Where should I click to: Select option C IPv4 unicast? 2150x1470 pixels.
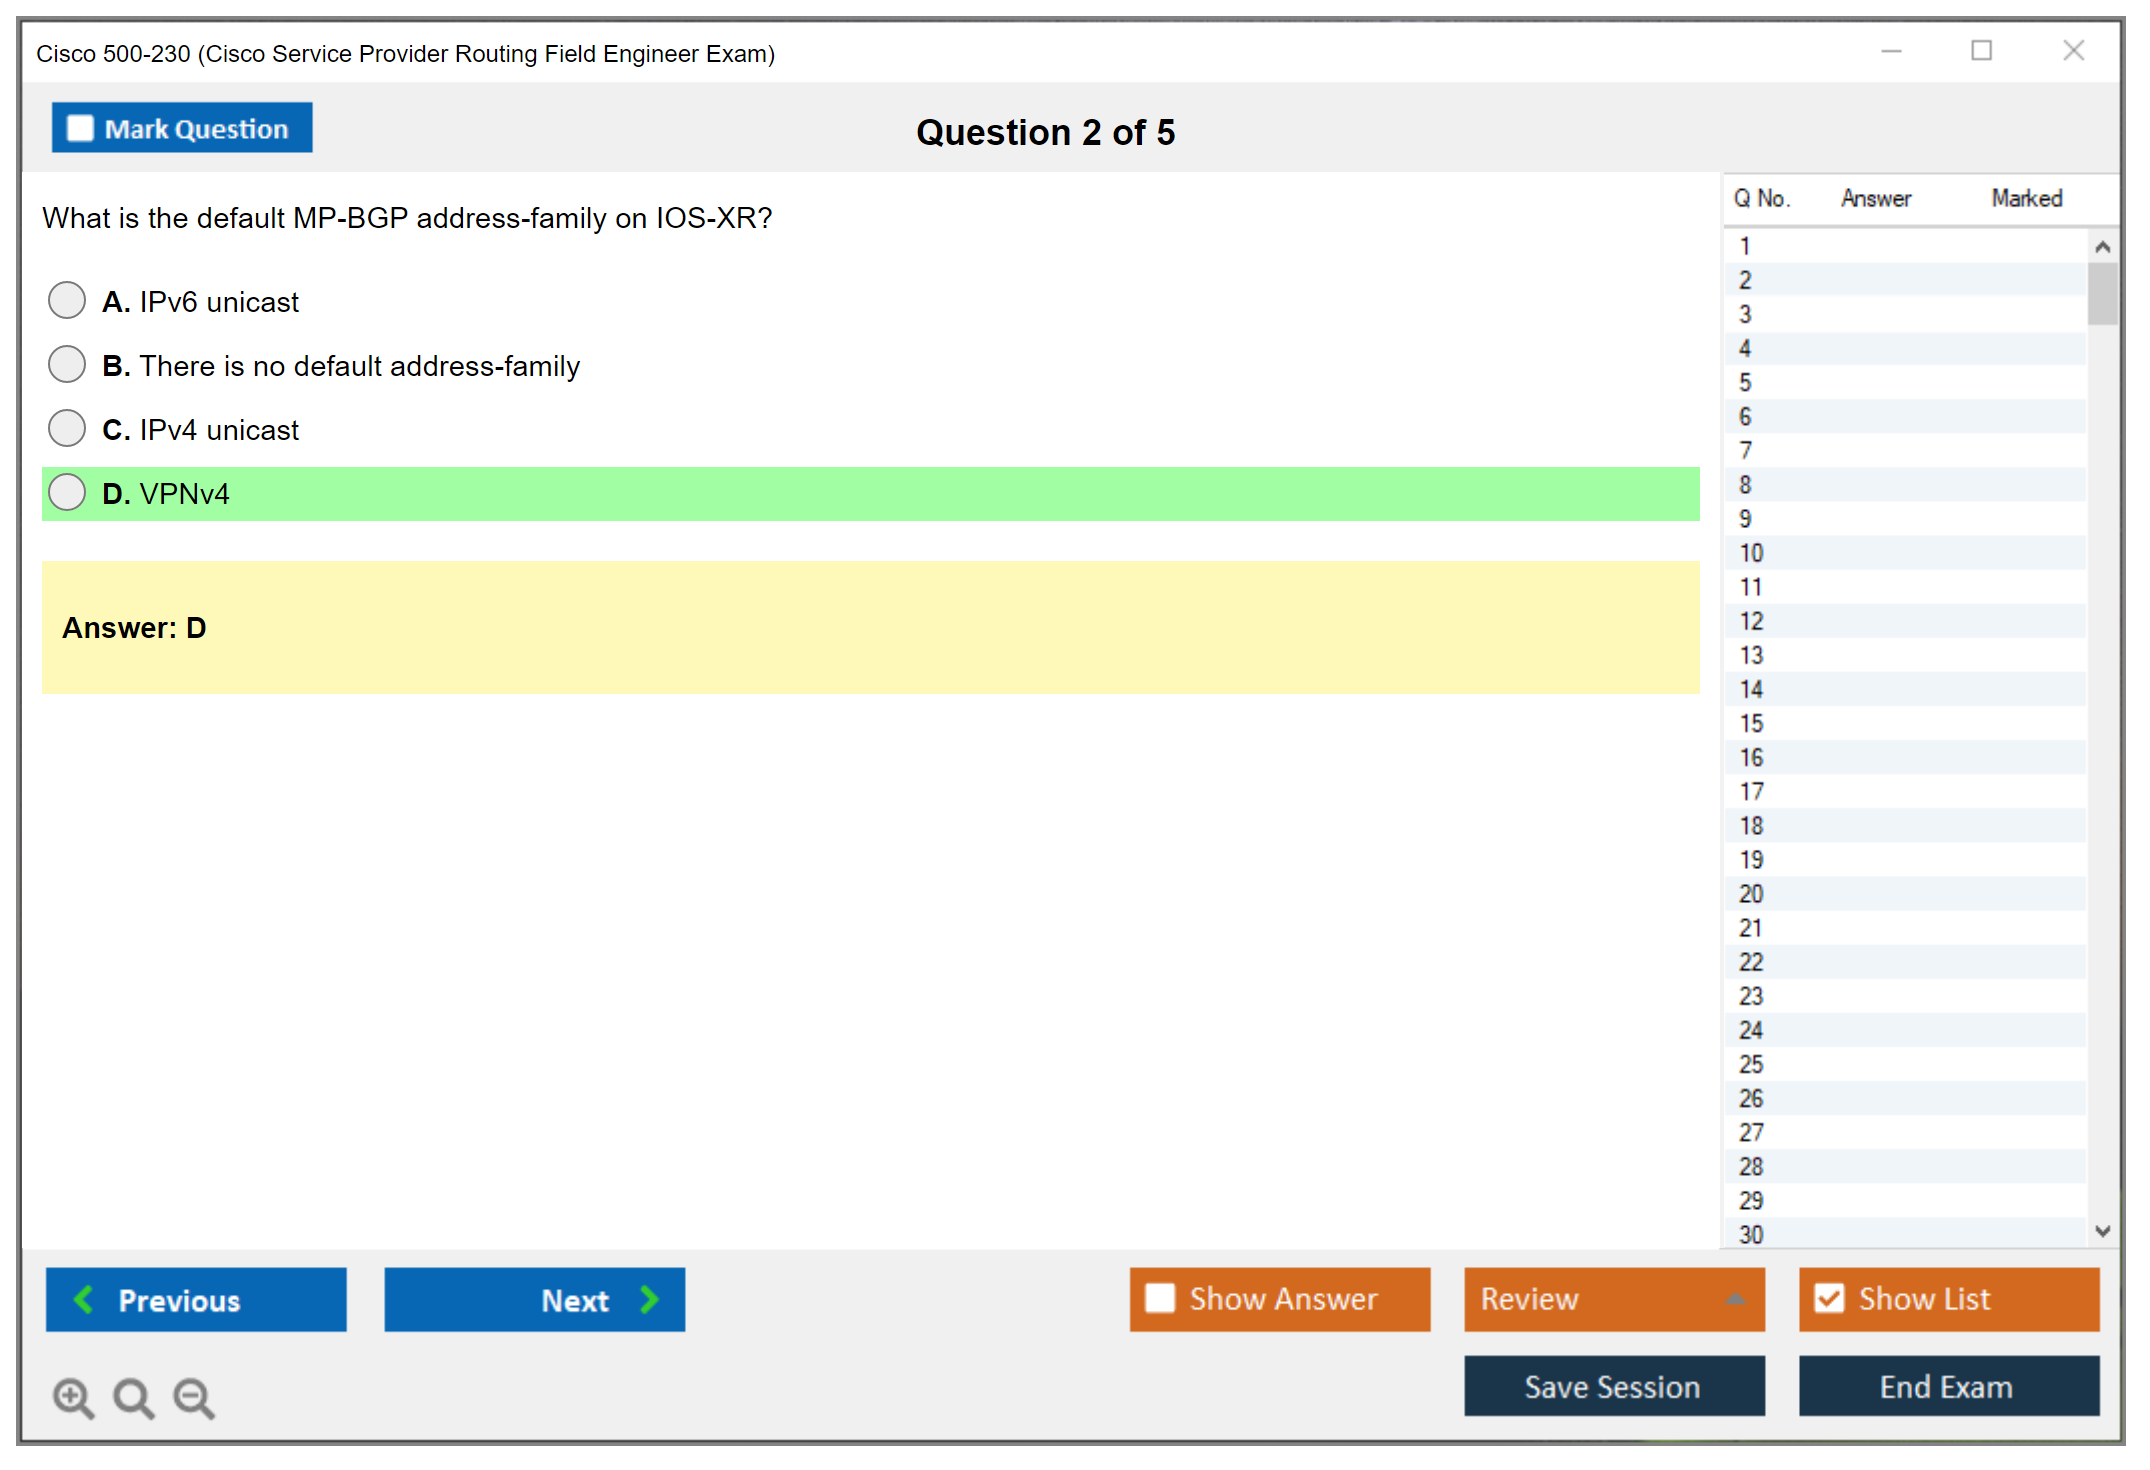67,428
